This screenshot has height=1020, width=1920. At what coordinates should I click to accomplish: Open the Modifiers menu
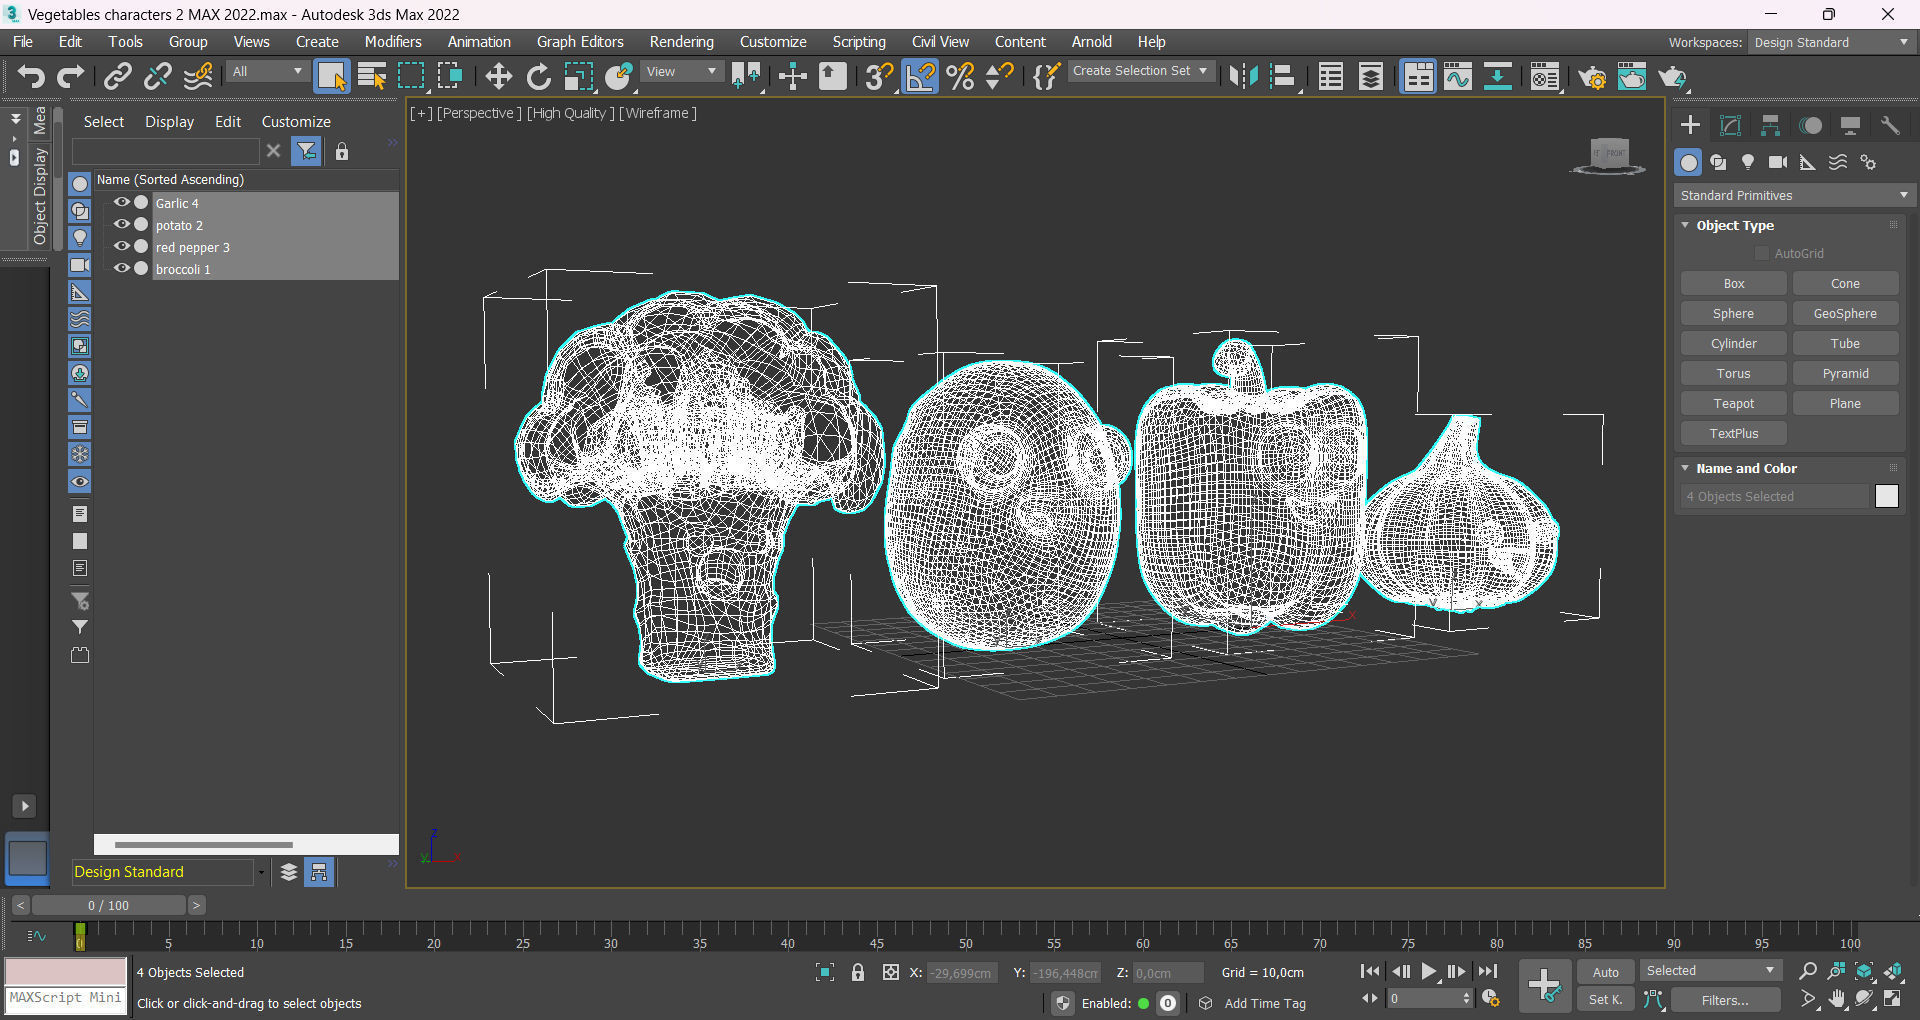(x=393, y=42)
